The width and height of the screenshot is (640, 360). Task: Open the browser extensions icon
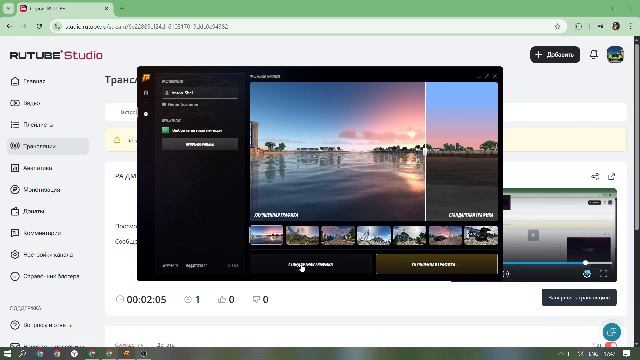578,26
